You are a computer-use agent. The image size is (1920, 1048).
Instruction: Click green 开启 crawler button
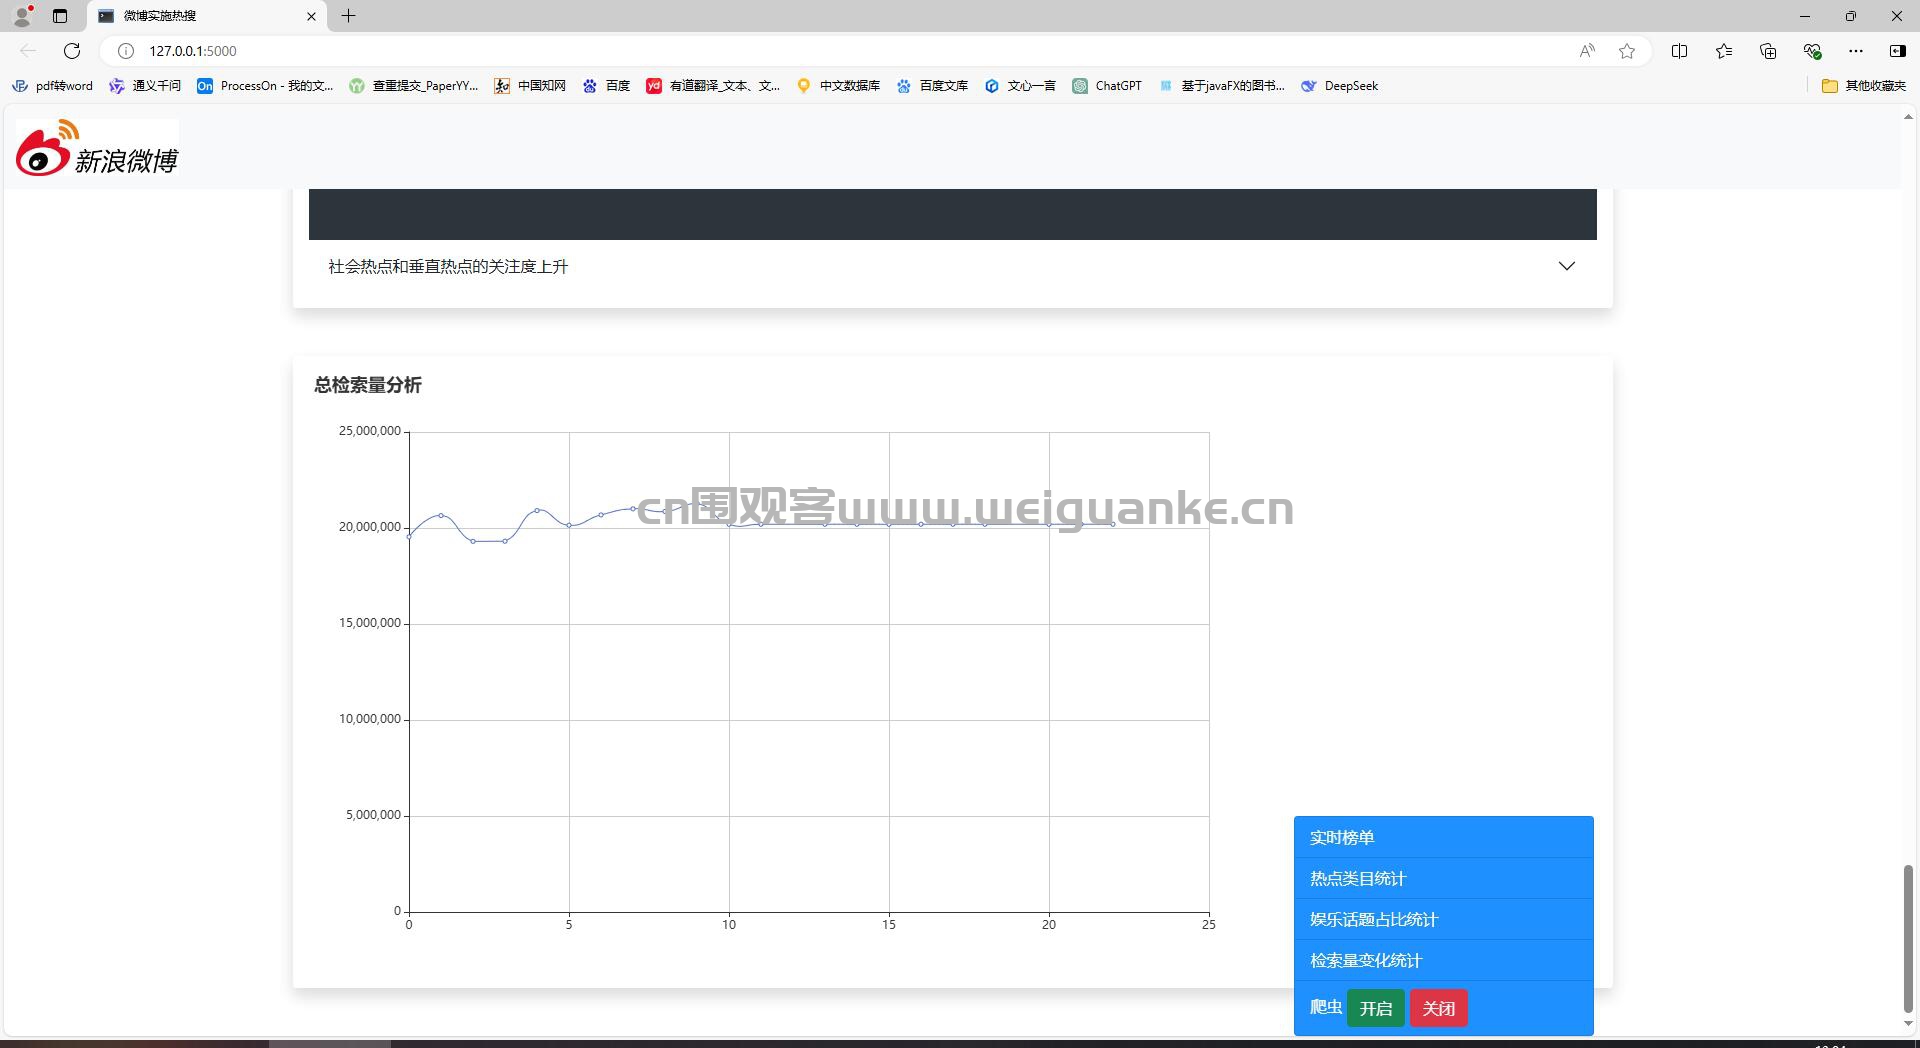tap(1376, 1008)
